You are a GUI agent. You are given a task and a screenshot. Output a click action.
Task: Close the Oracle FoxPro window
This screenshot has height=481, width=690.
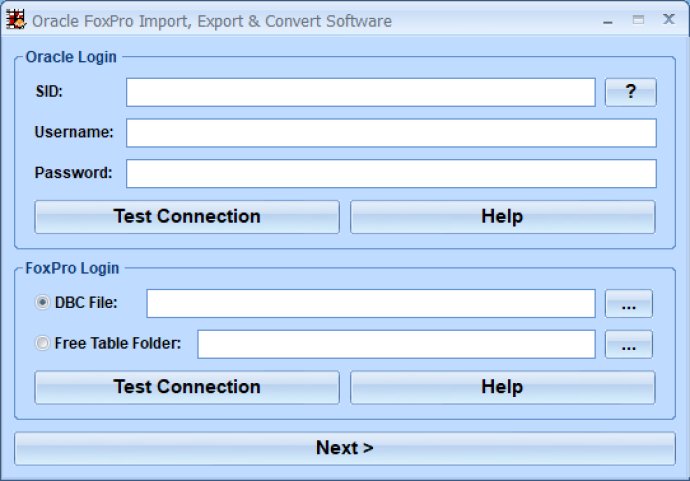(669, 19)
